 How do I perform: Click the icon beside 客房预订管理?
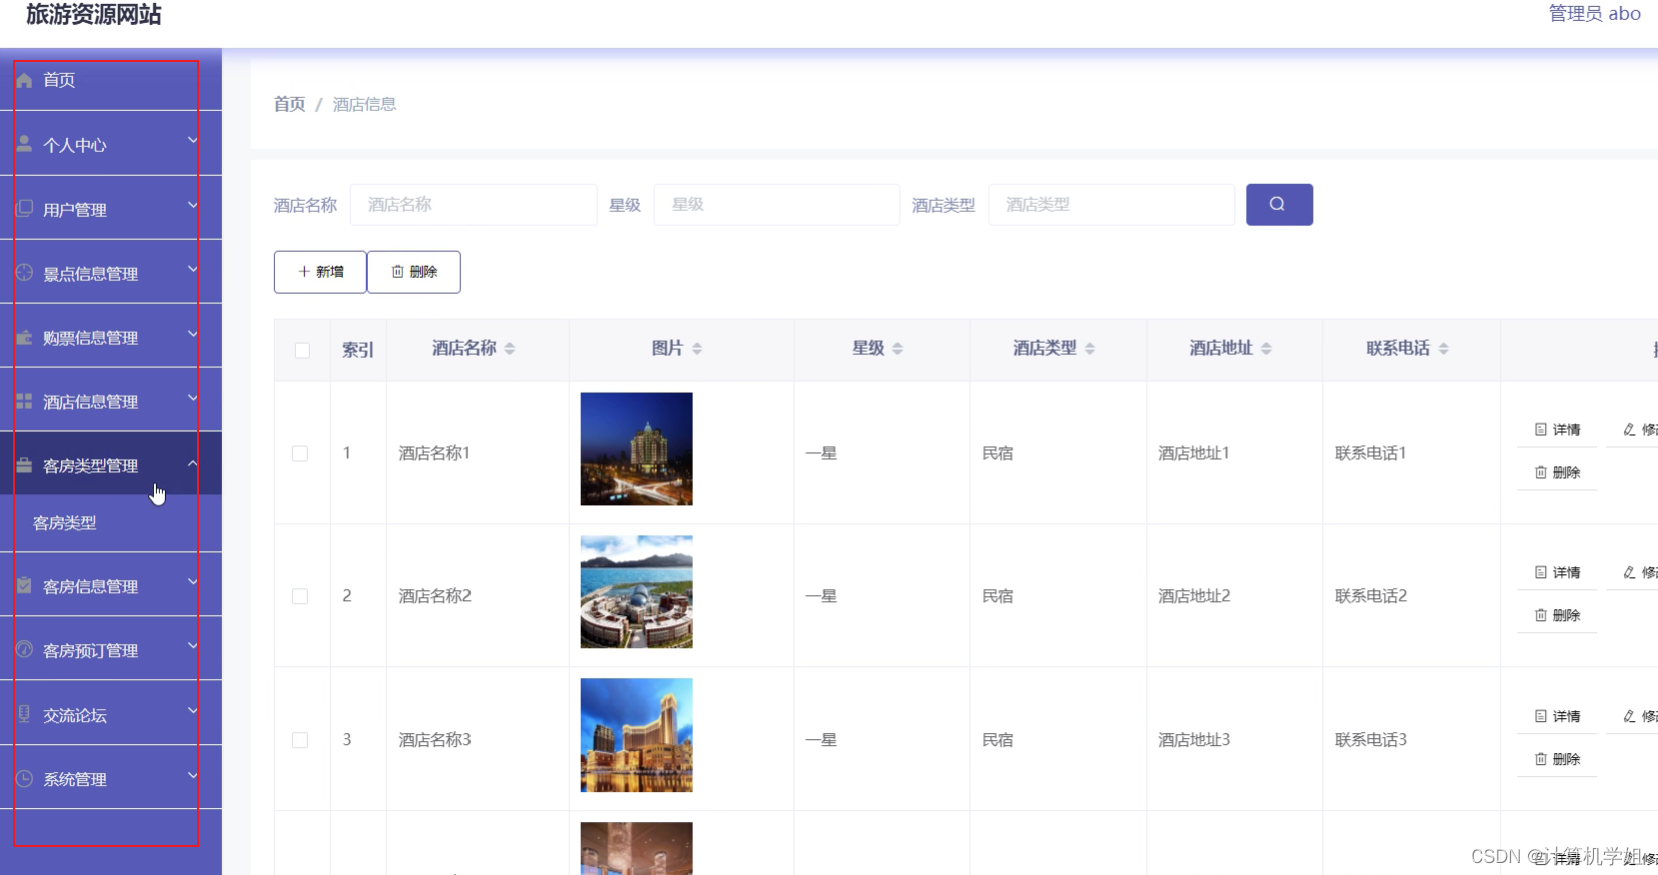coord(24,650)
